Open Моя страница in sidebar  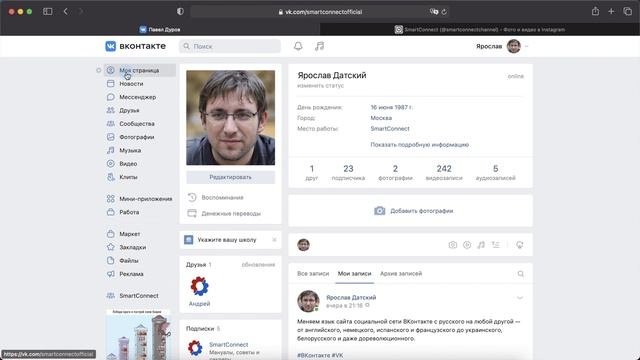tap(140, 70)
